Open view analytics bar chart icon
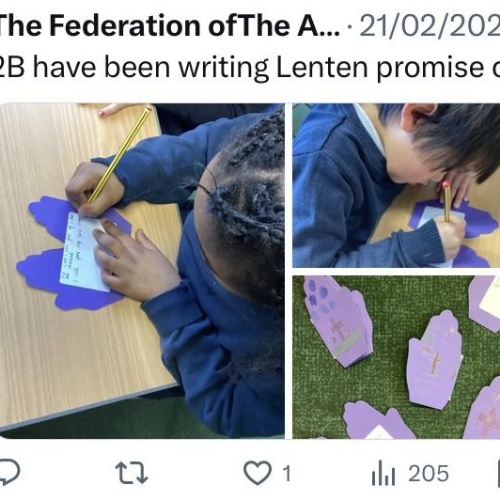The height and width of the screenshot is (500, 500). point(383,473)
